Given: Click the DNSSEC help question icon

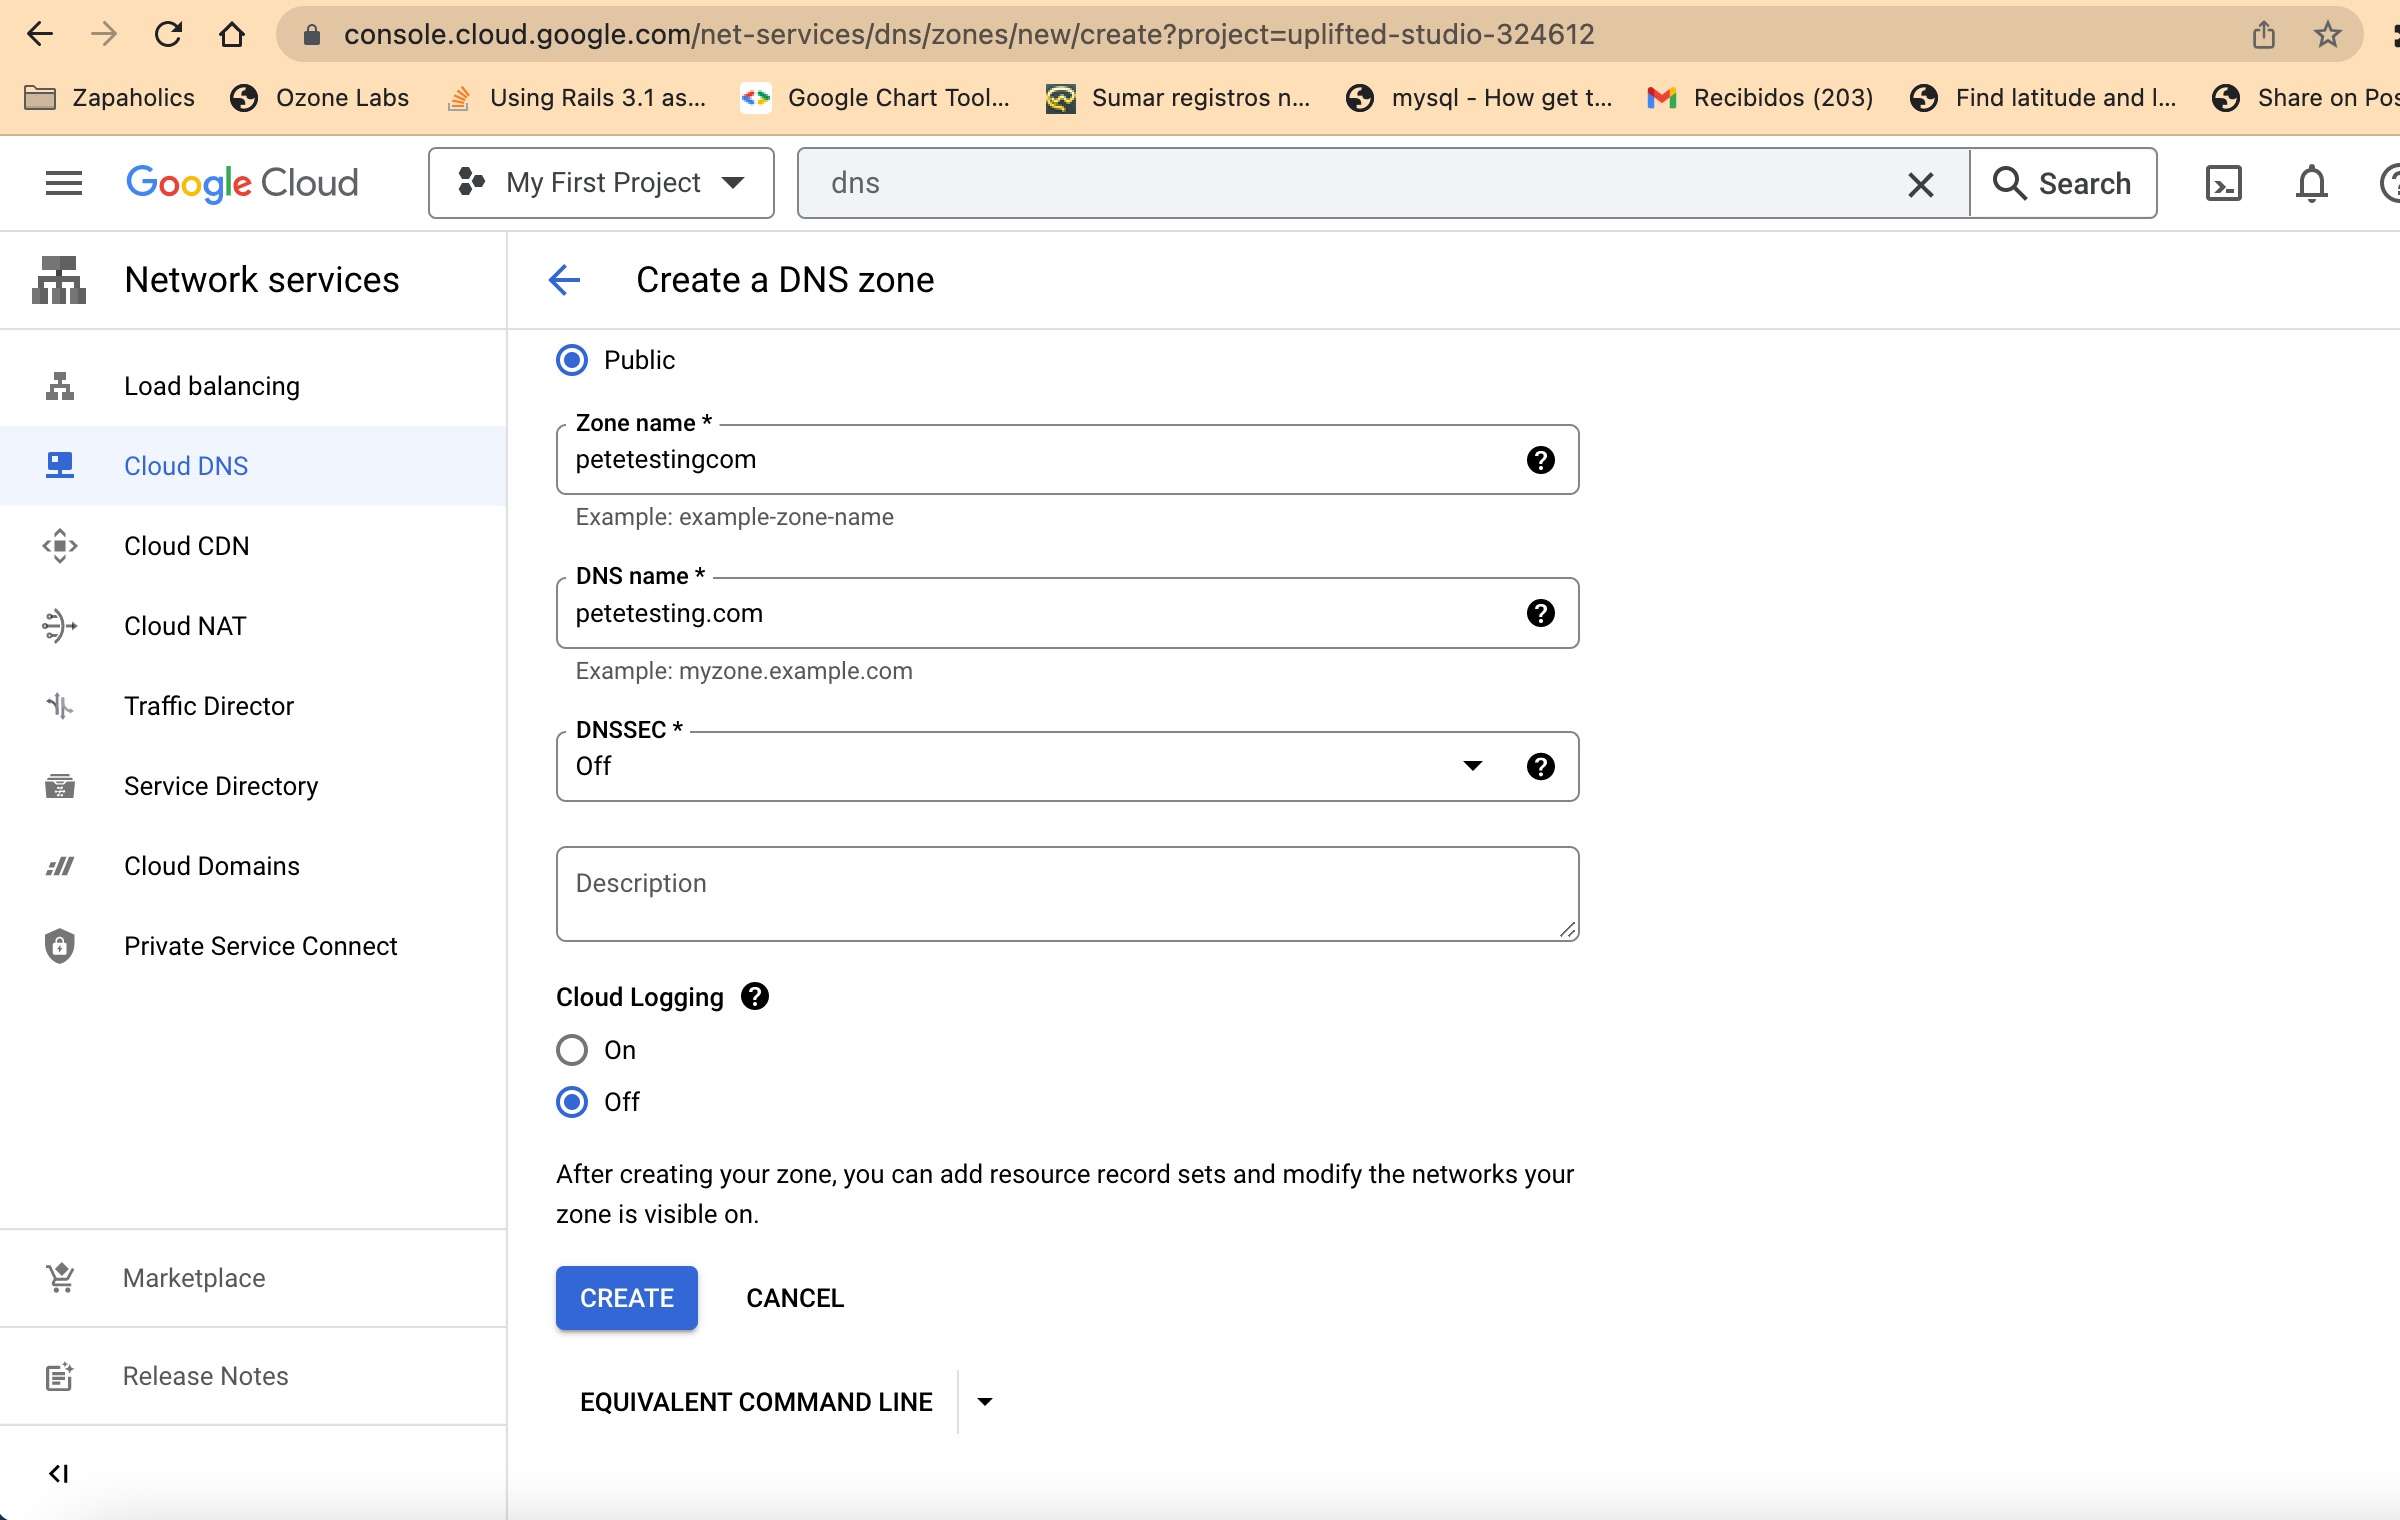Looking at the screenshot, I should coord(1540,766).
